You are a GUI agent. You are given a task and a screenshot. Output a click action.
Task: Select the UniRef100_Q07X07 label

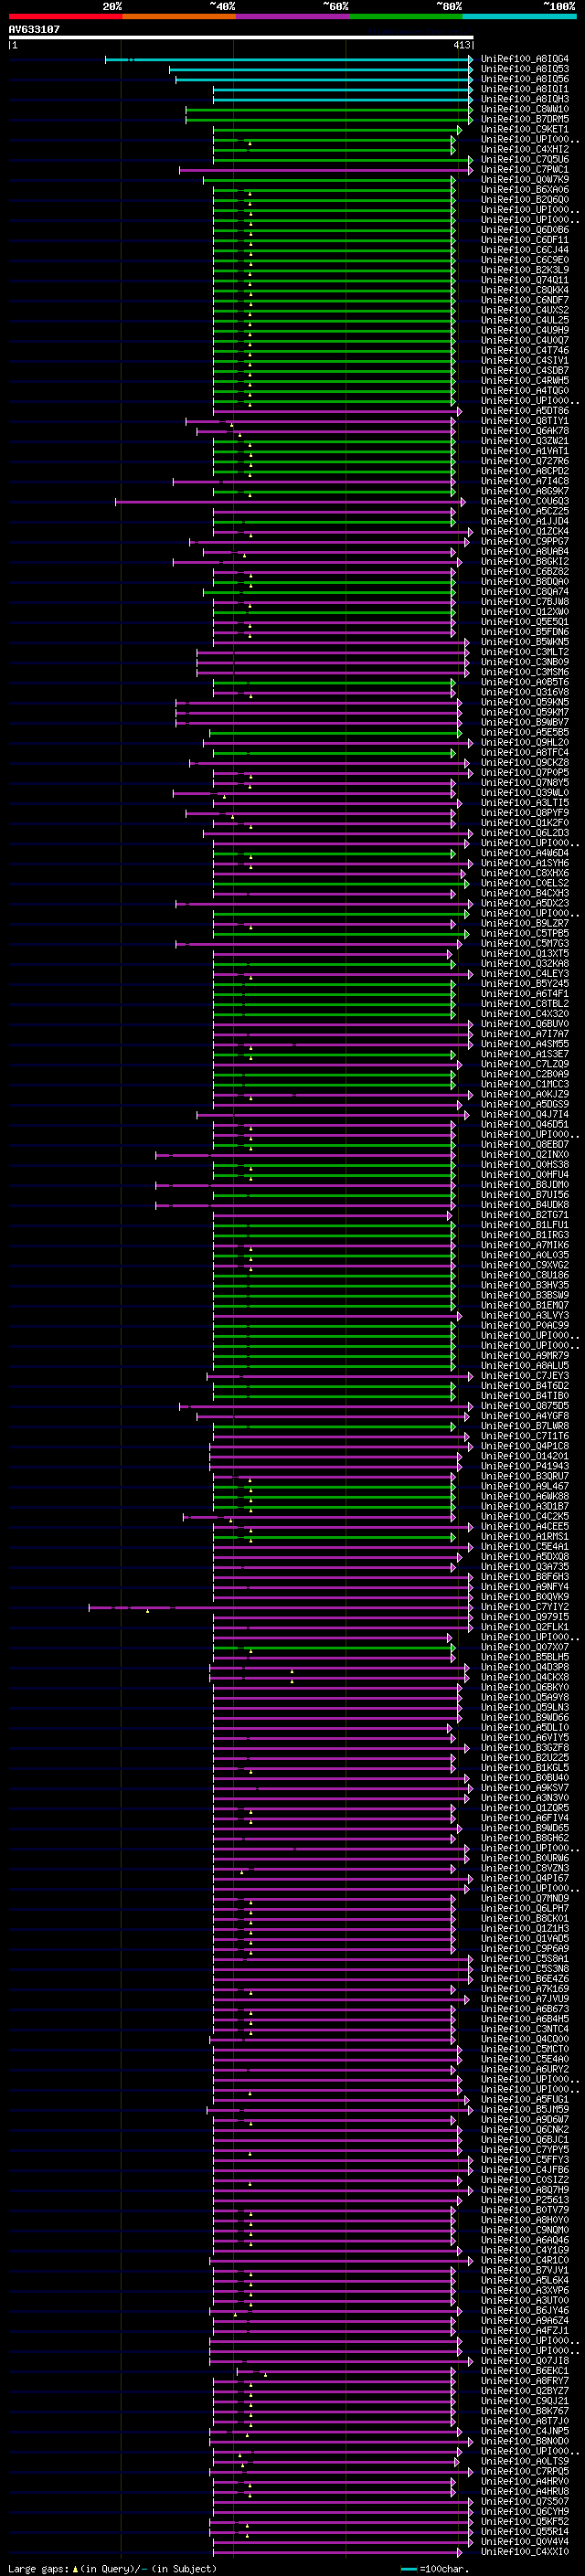coord(525,1647)
